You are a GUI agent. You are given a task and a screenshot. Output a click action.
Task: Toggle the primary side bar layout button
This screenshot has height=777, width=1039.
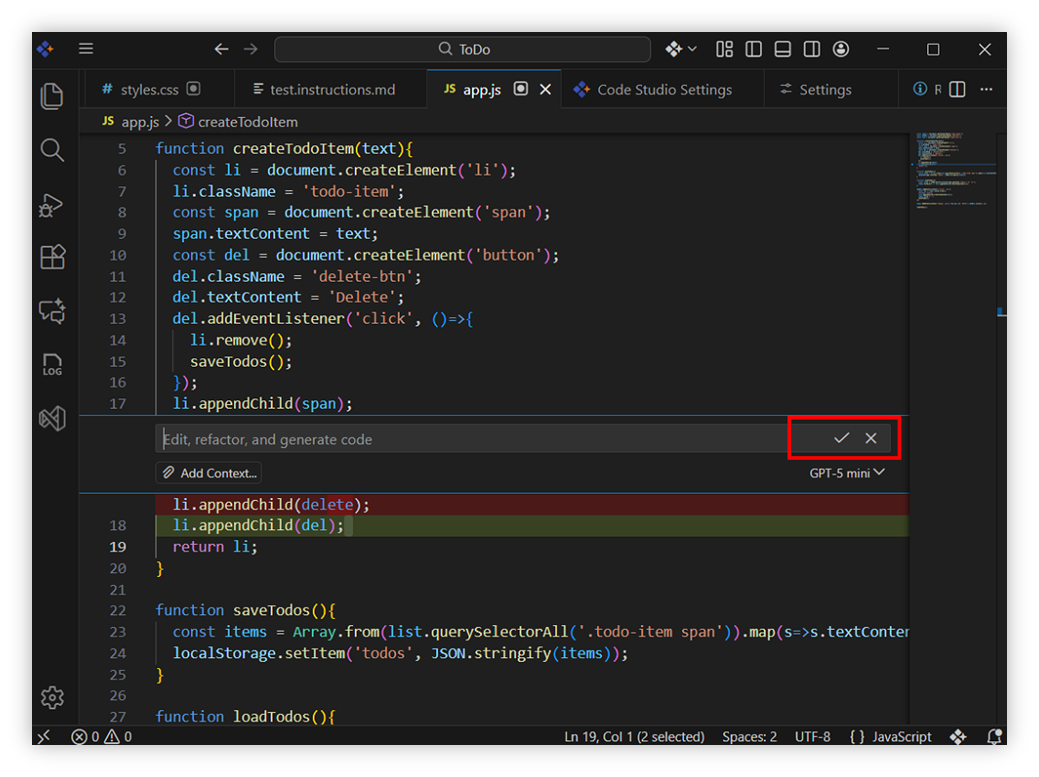[754, 49]
